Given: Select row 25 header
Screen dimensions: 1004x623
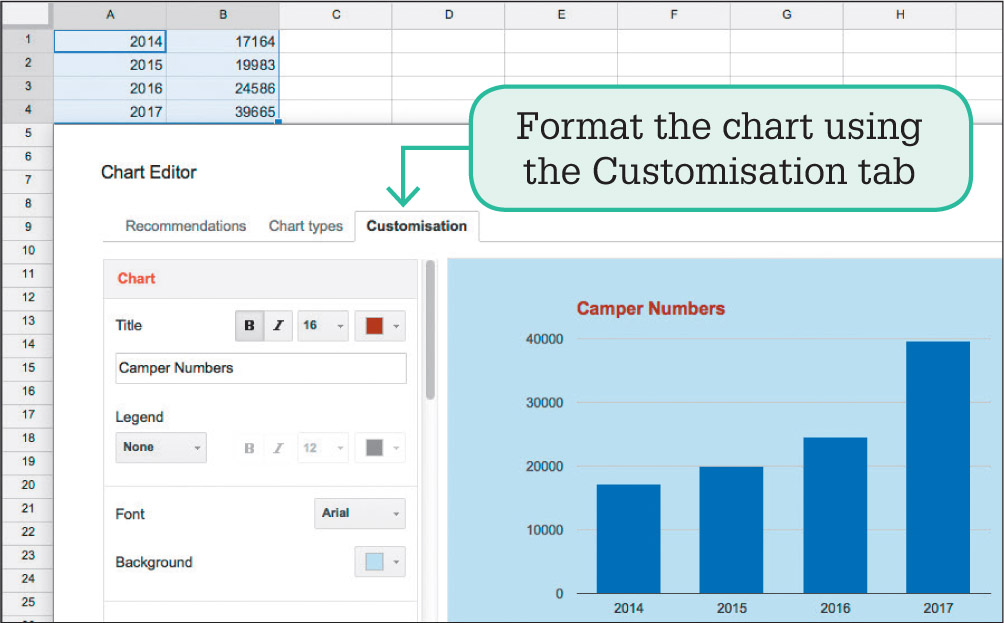Looking at the screenshot, I should click(28, 603).
